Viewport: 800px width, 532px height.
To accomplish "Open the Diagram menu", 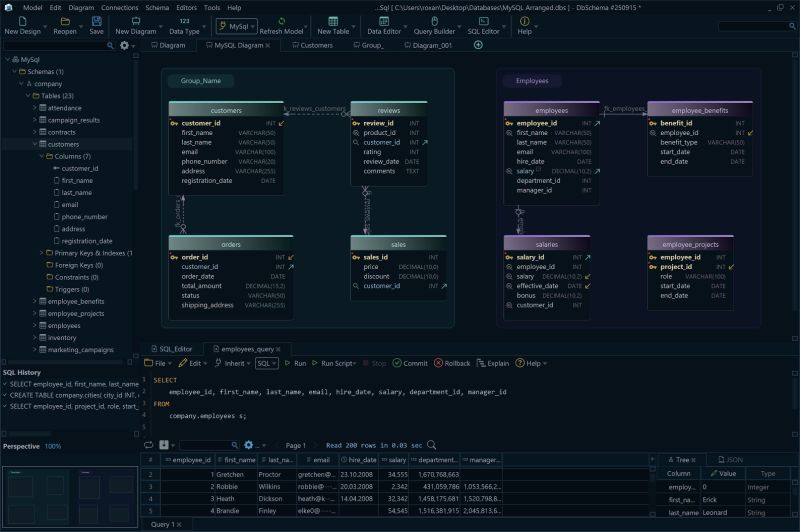I will point(81,8).
